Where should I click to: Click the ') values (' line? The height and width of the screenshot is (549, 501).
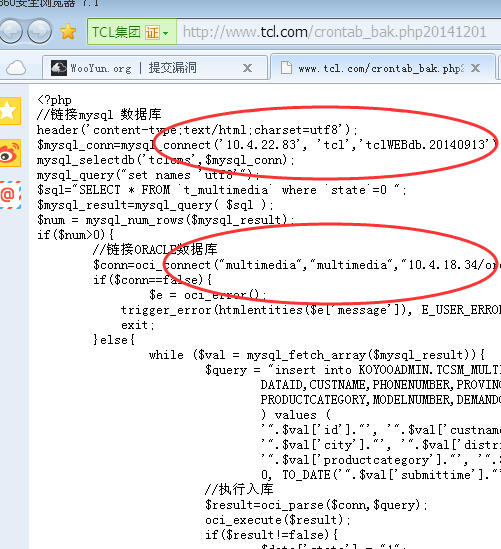(x=296, y=415)
